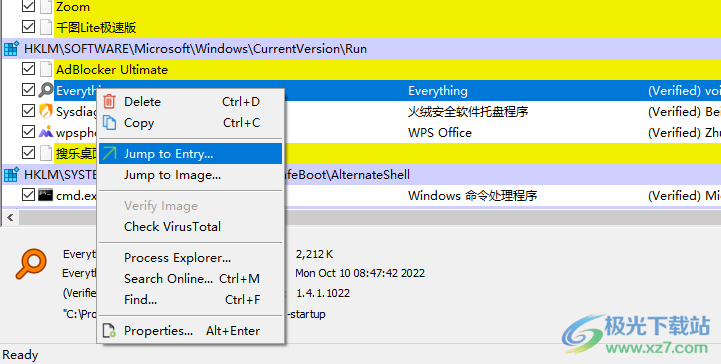Click the wpsphotoautoasso purple icon

coord(46,132)
